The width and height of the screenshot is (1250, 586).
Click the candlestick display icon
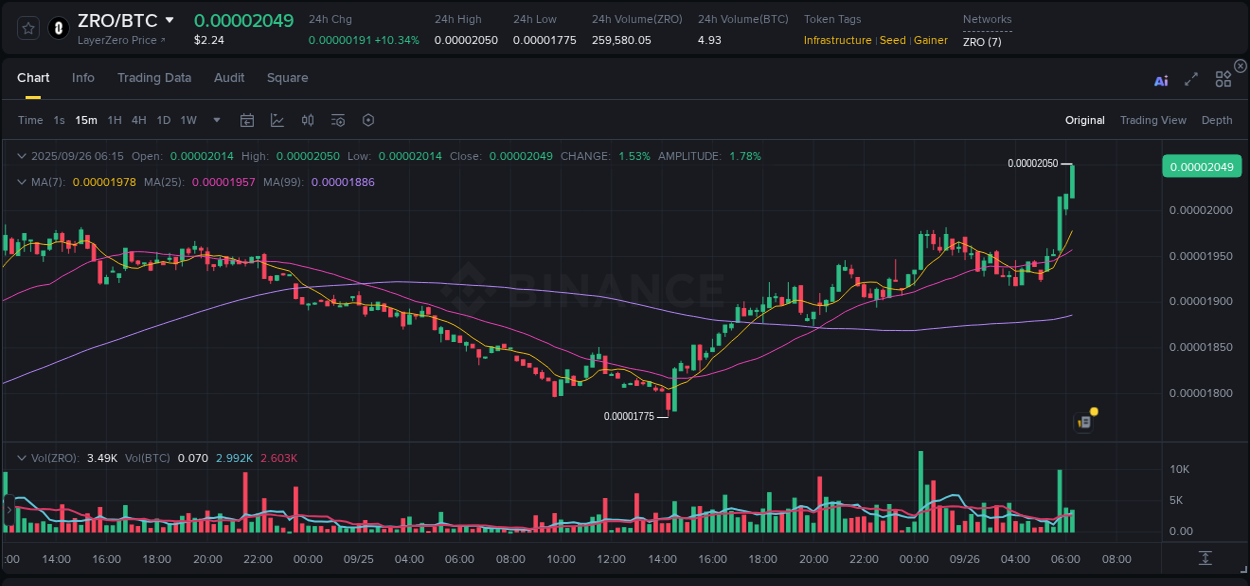307,120
